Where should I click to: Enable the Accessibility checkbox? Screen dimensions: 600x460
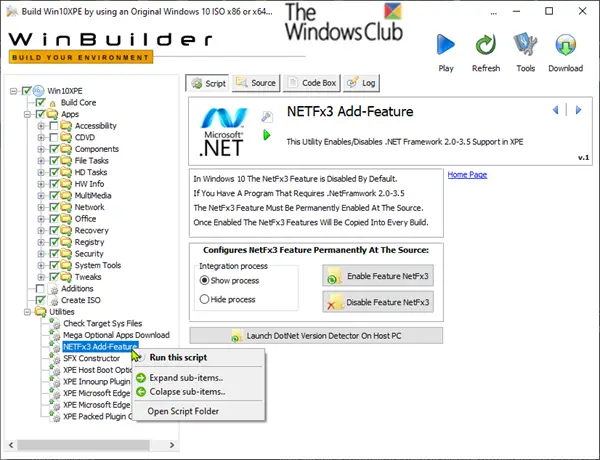click(x=54, y=126)
